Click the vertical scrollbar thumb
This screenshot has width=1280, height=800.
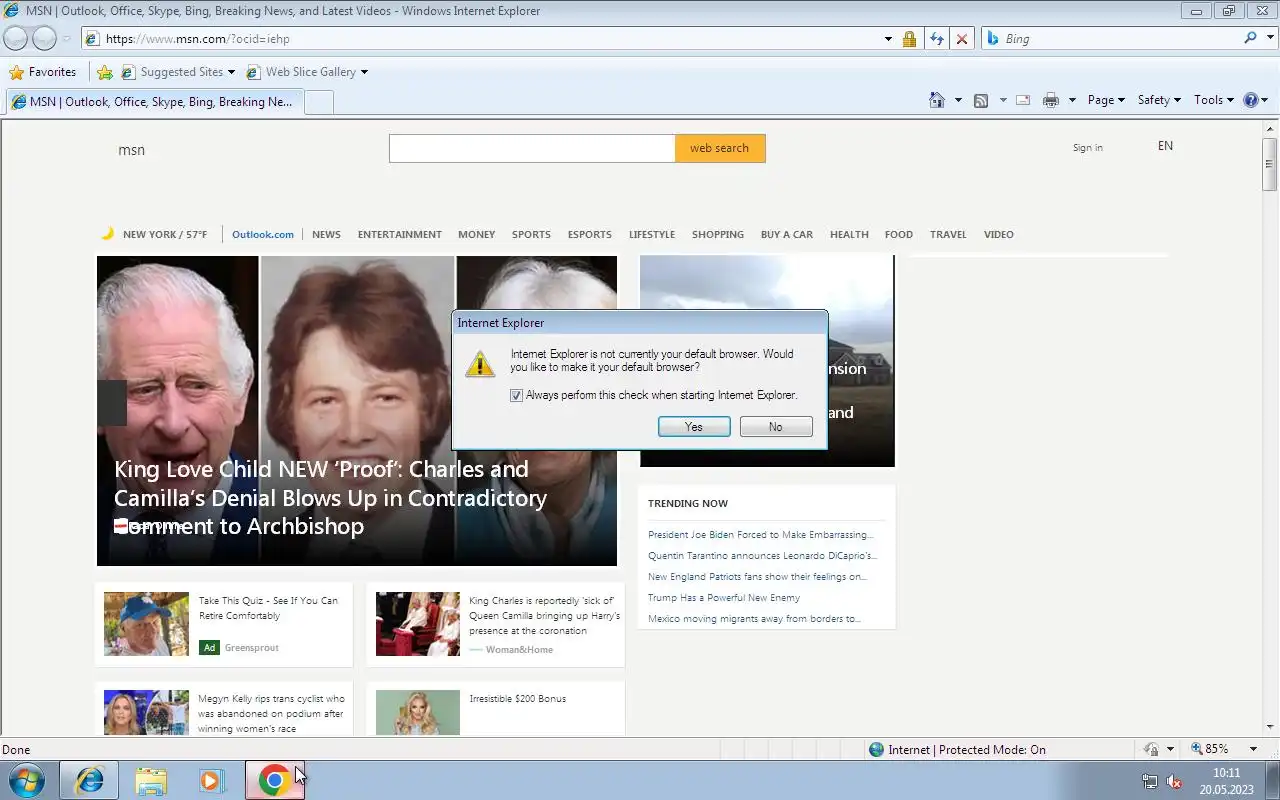[1270, 163]
